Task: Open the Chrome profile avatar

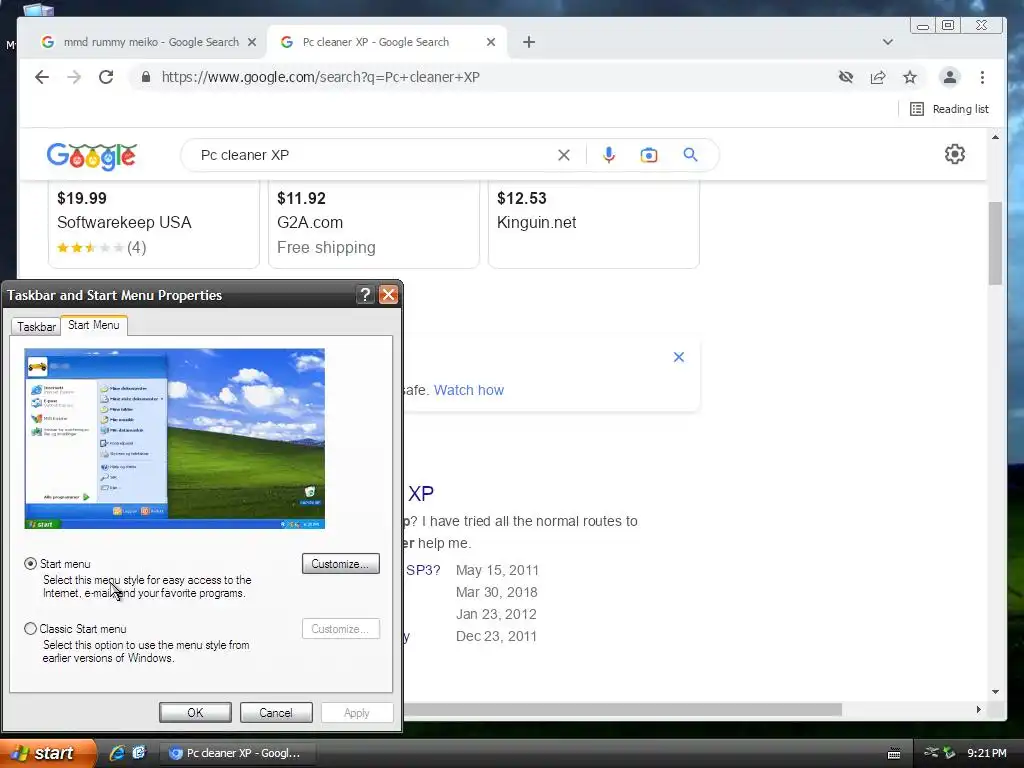Action: click(950, 77)
